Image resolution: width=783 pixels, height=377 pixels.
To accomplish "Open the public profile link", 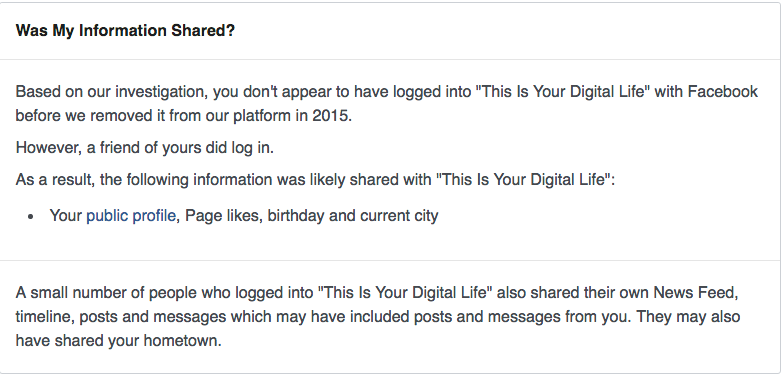I will (x=131, y=216).
